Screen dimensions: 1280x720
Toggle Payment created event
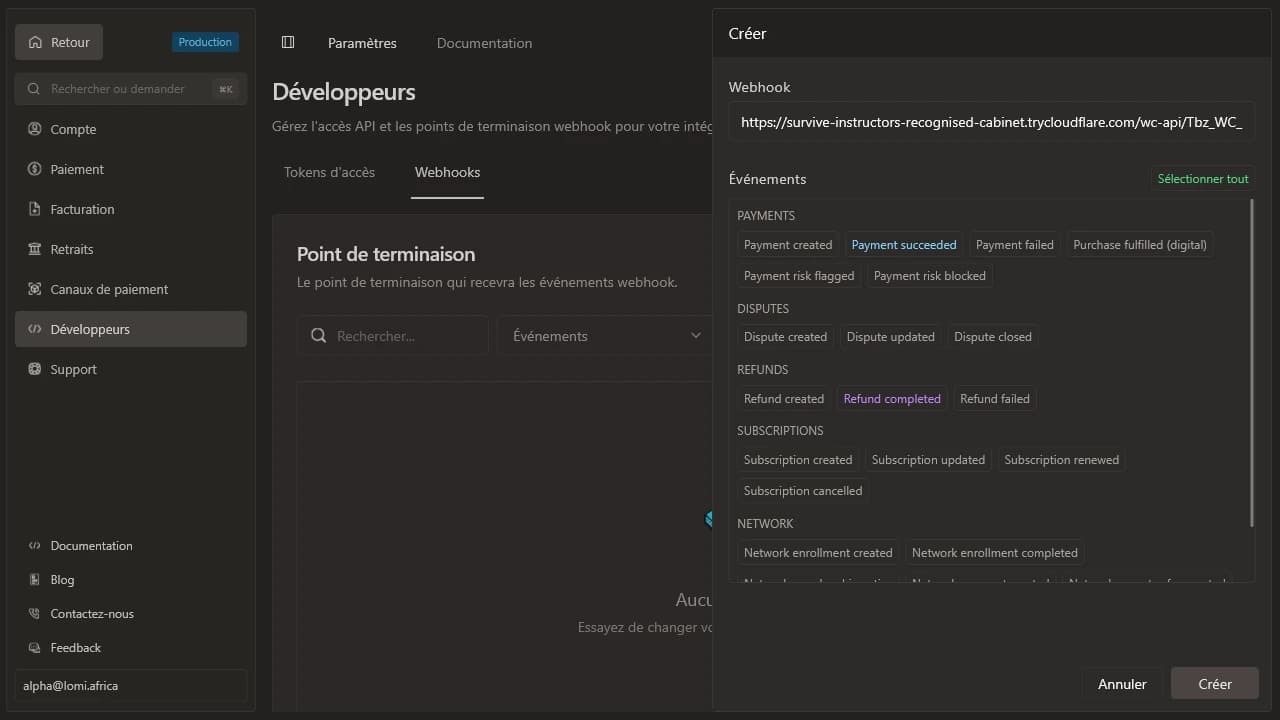click(x=788, y=245)
